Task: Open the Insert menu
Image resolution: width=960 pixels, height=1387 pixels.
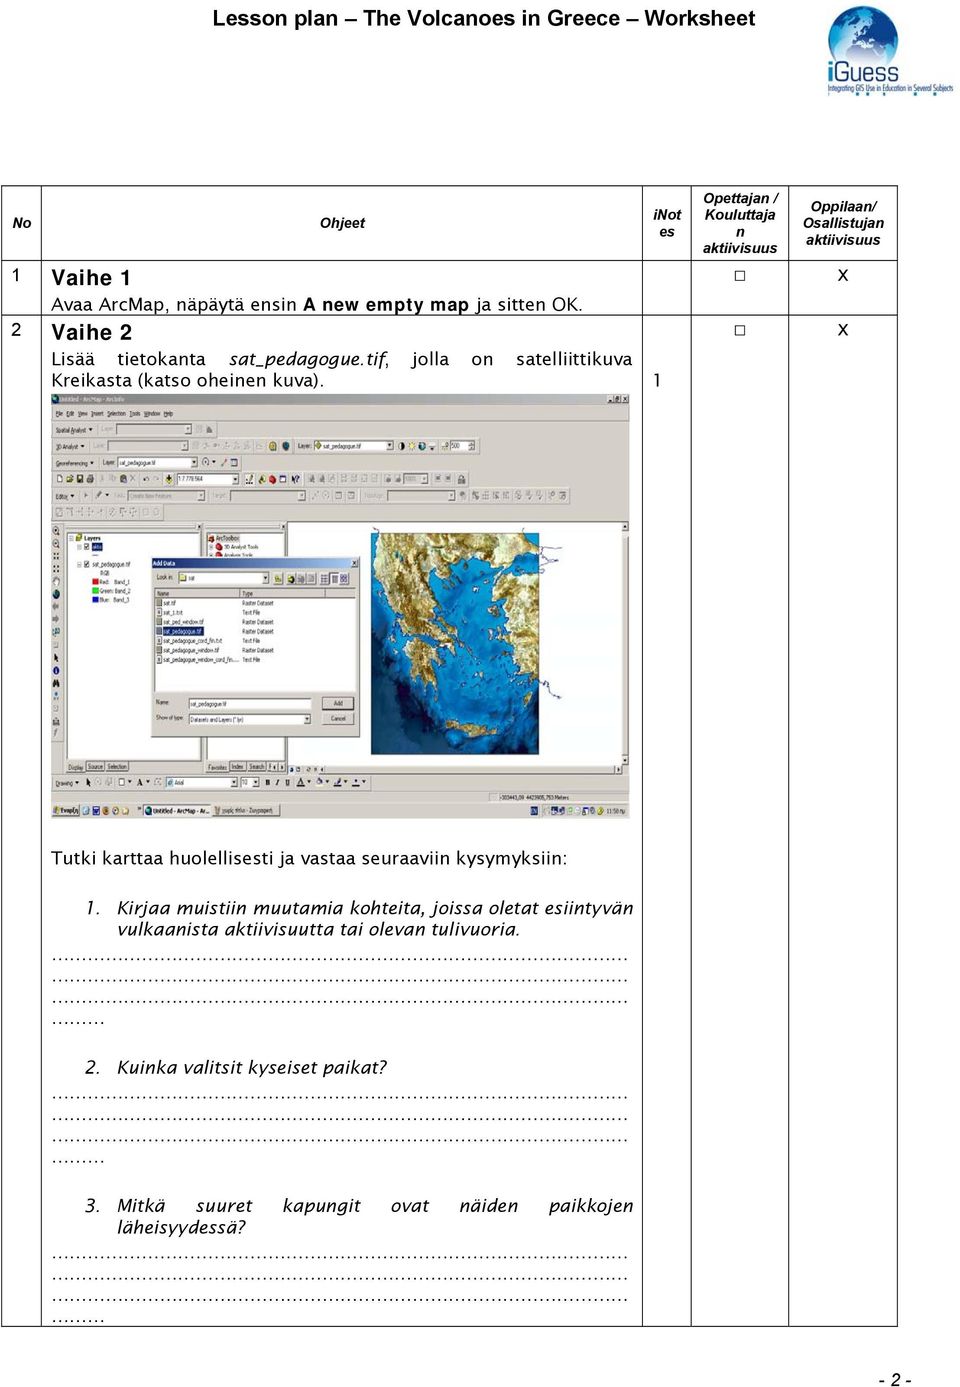Action: coord(97,413)
